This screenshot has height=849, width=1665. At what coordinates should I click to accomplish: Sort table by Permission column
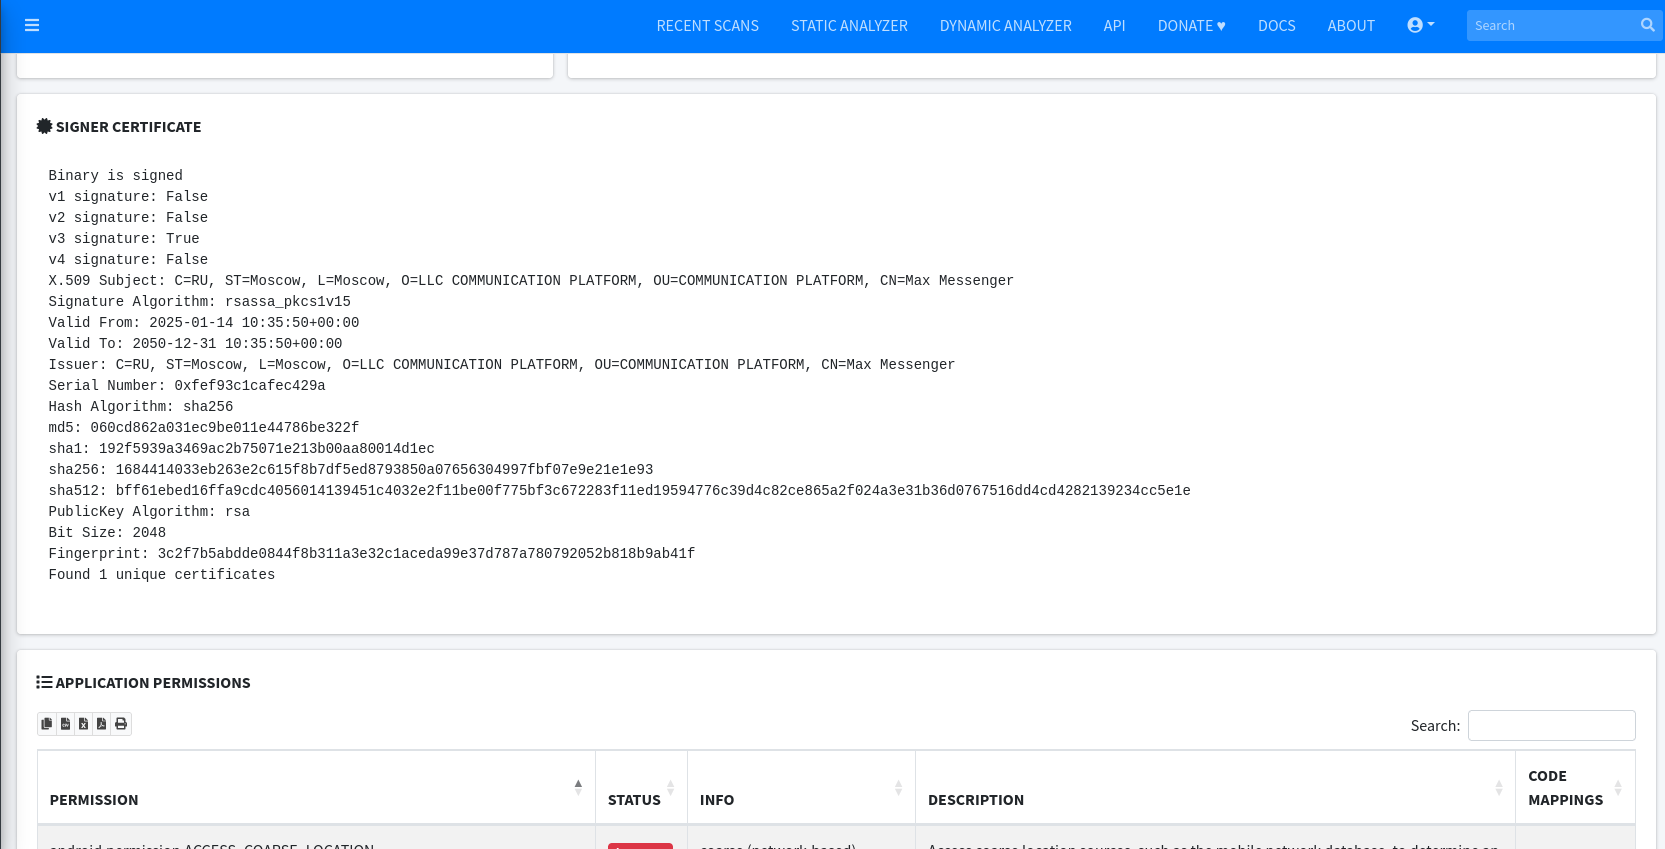[316, 788]
